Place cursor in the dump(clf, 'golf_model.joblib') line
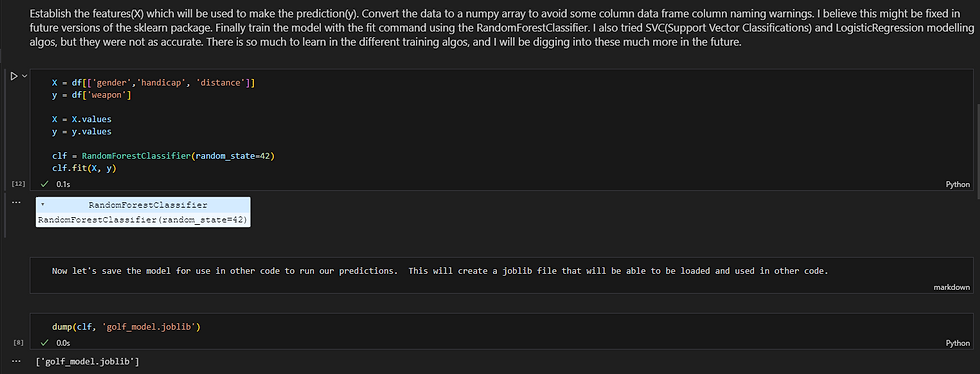The image size is (980, 374). 130,326
